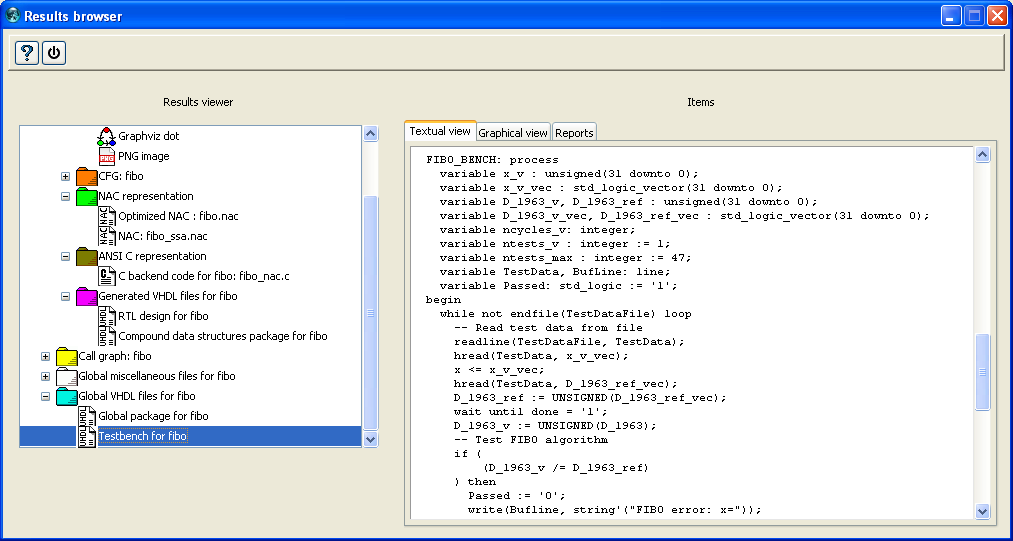Collapse the NAC representation tree node
This screenshot has height=541, width=1013.
pyautogui.click(x=65, y=196)
